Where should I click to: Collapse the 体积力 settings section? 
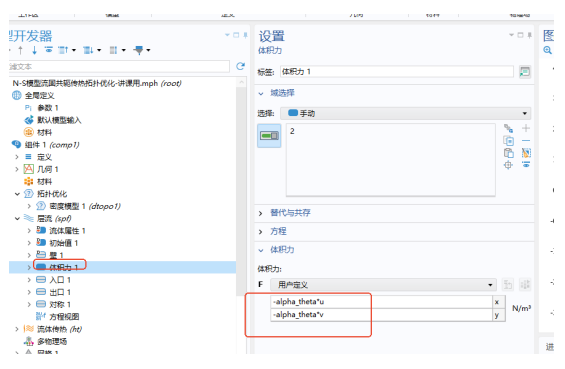coord(261,250)
